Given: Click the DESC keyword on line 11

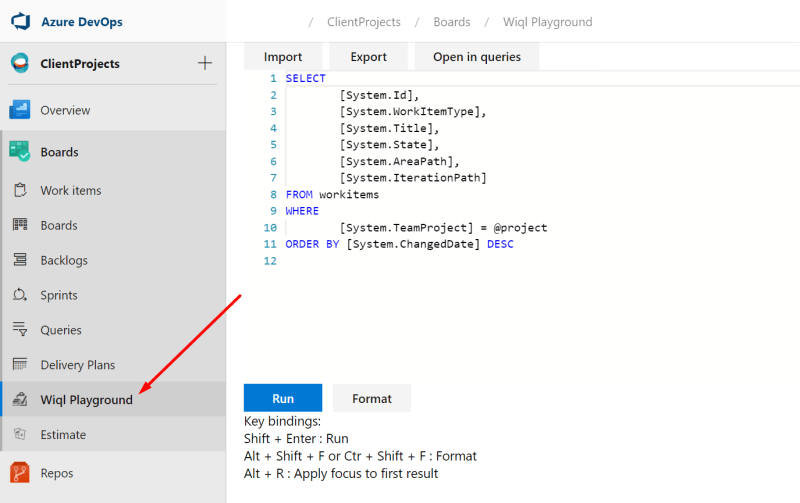Looking at the screenshot, I should pos(501,244).
